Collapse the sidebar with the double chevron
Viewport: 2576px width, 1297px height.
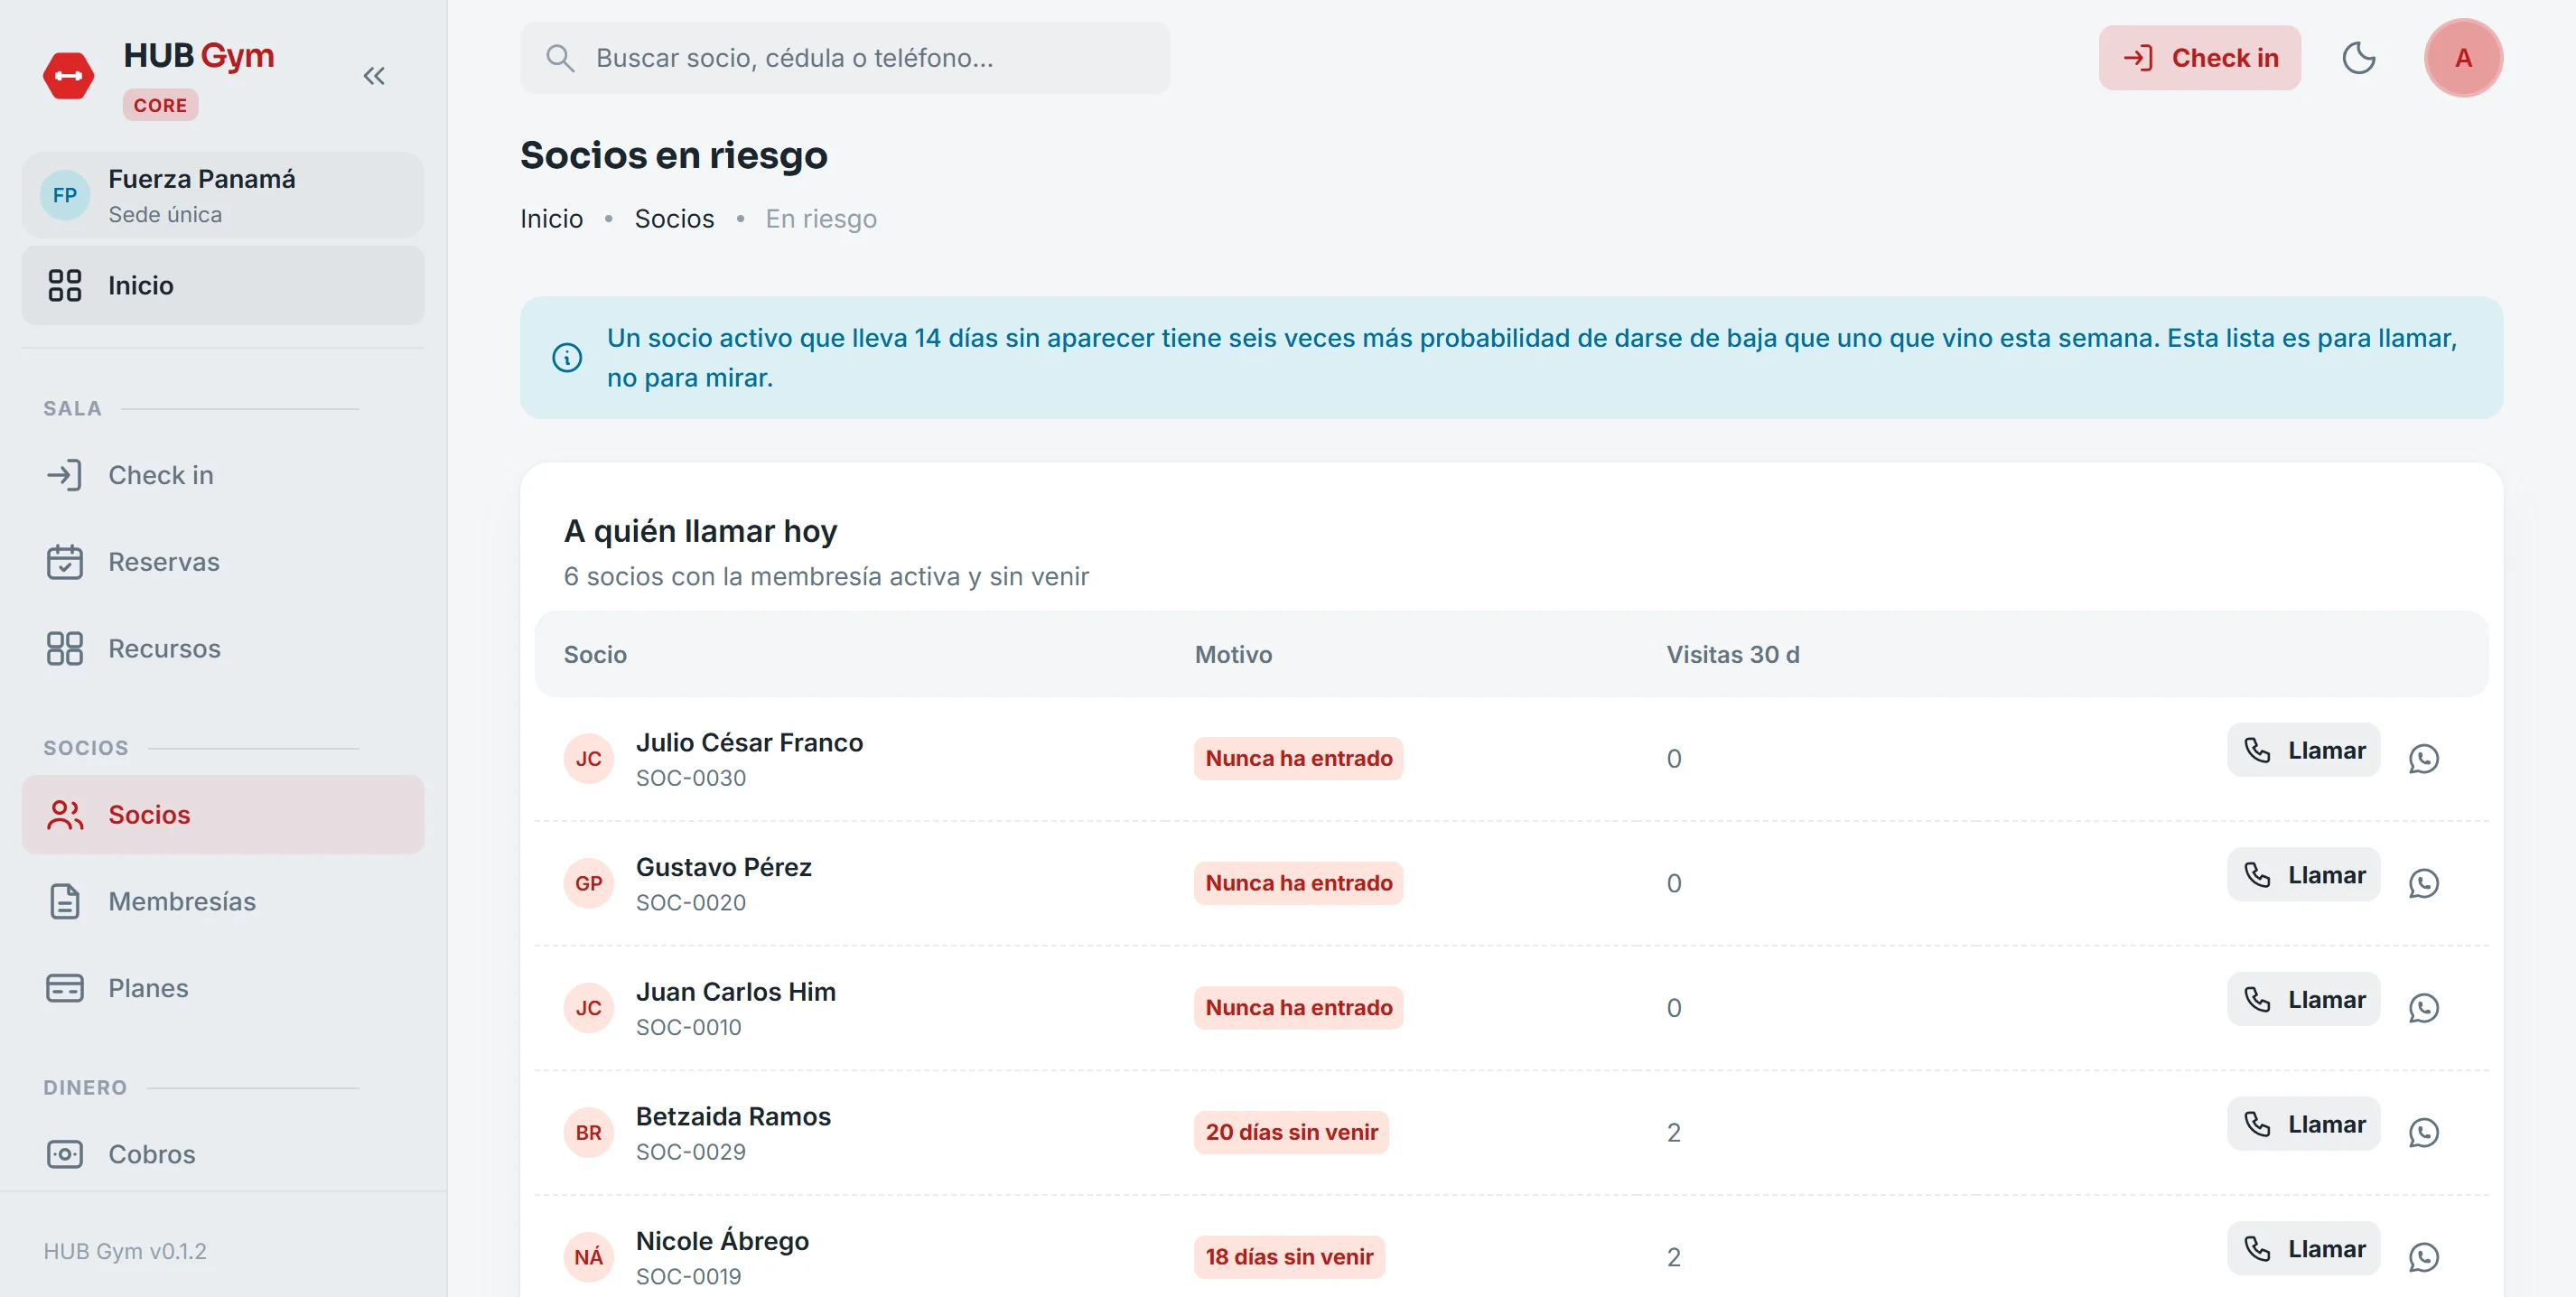coord(374,76)
